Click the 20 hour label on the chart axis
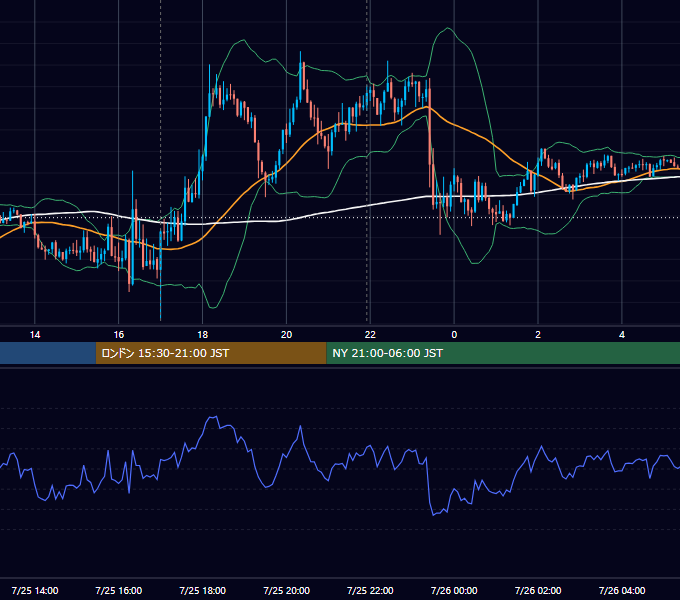 (x=286, y=335)
